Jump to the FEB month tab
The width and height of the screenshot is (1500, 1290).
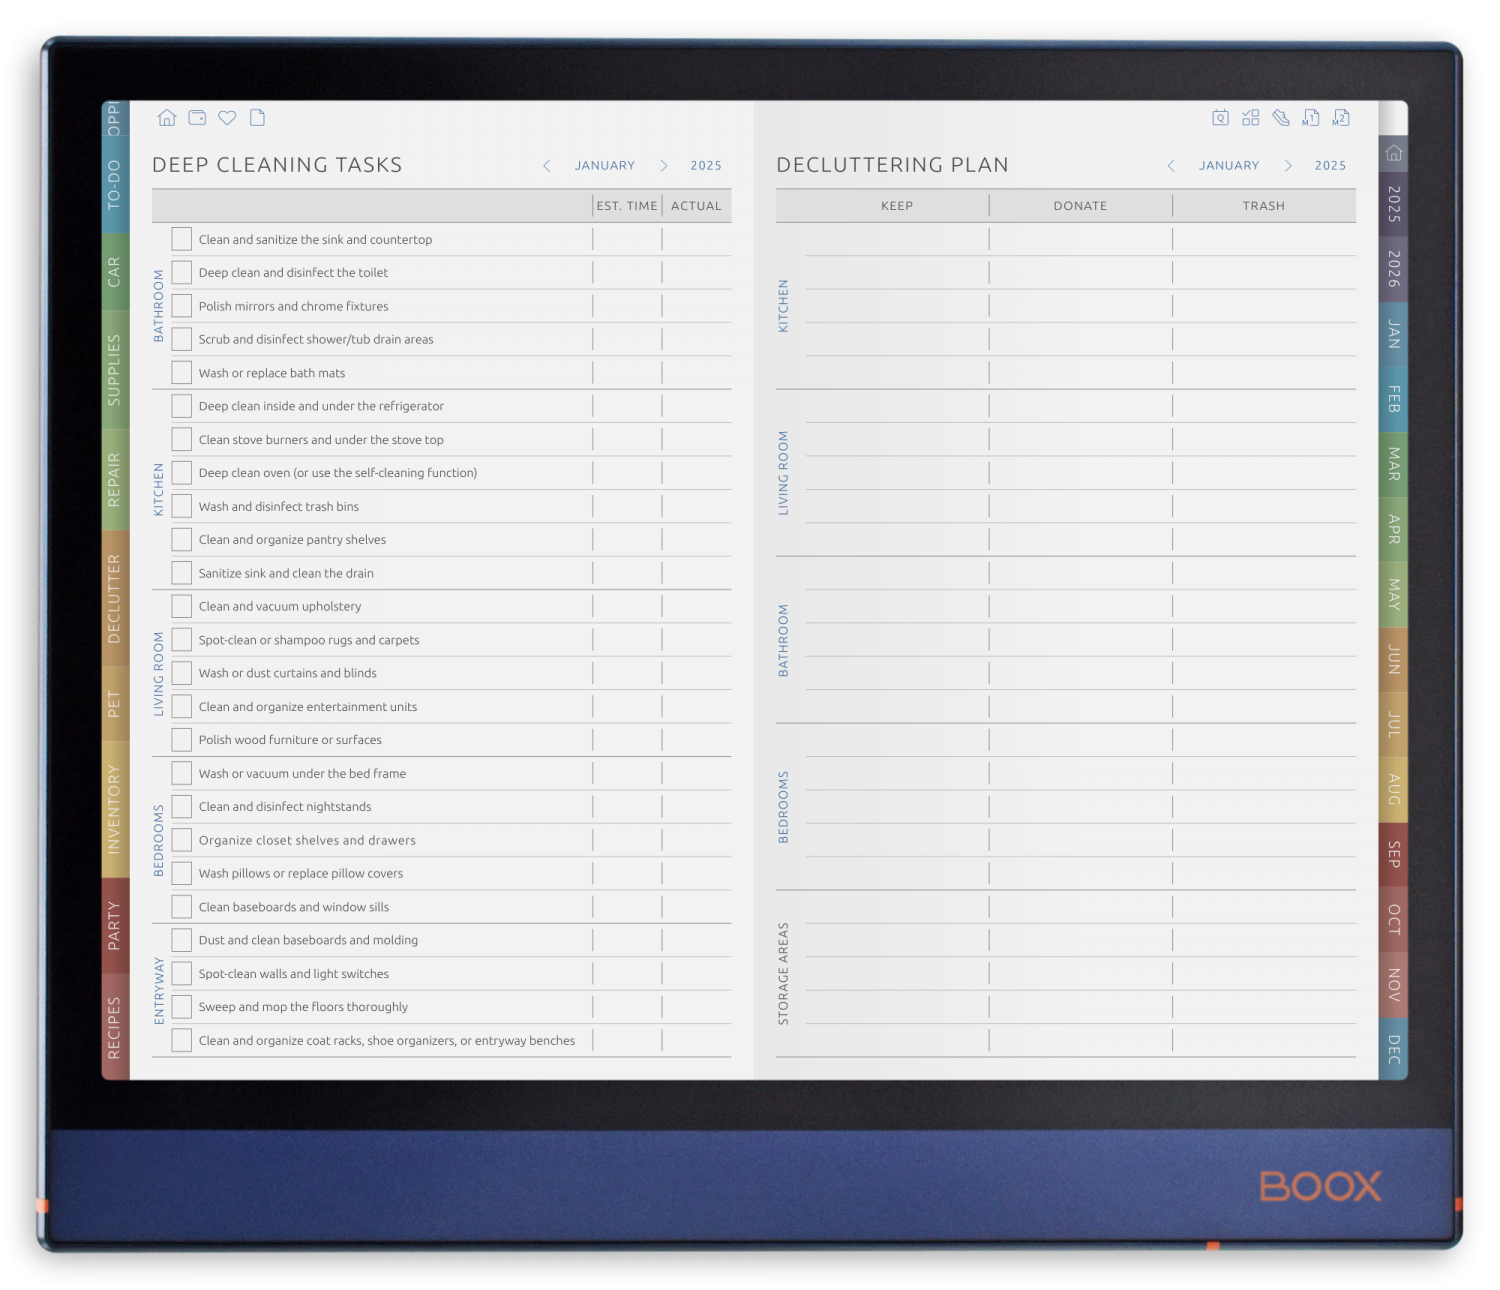1393,399
